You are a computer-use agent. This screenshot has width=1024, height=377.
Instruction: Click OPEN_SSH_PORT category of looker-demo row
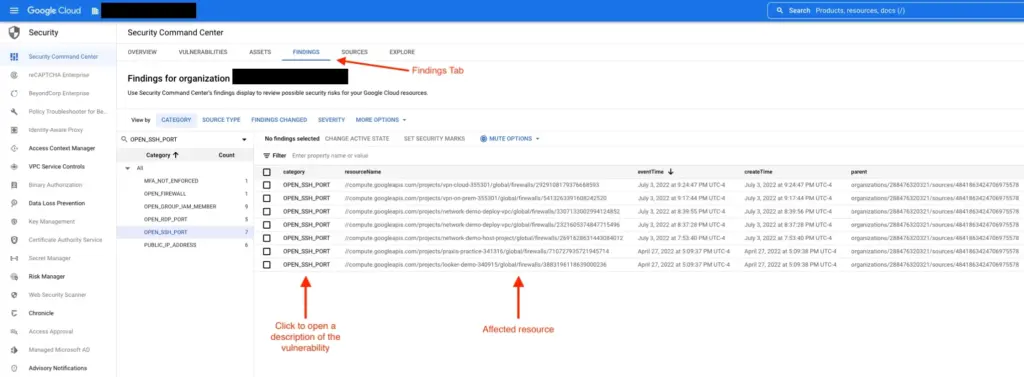[x=306, y=265]
